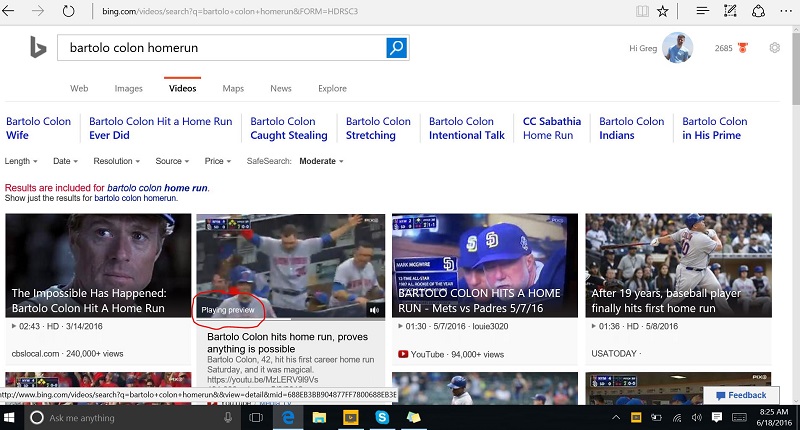Open browser Share icon
The height and width of the screenshot is (430, 800).
758,11
